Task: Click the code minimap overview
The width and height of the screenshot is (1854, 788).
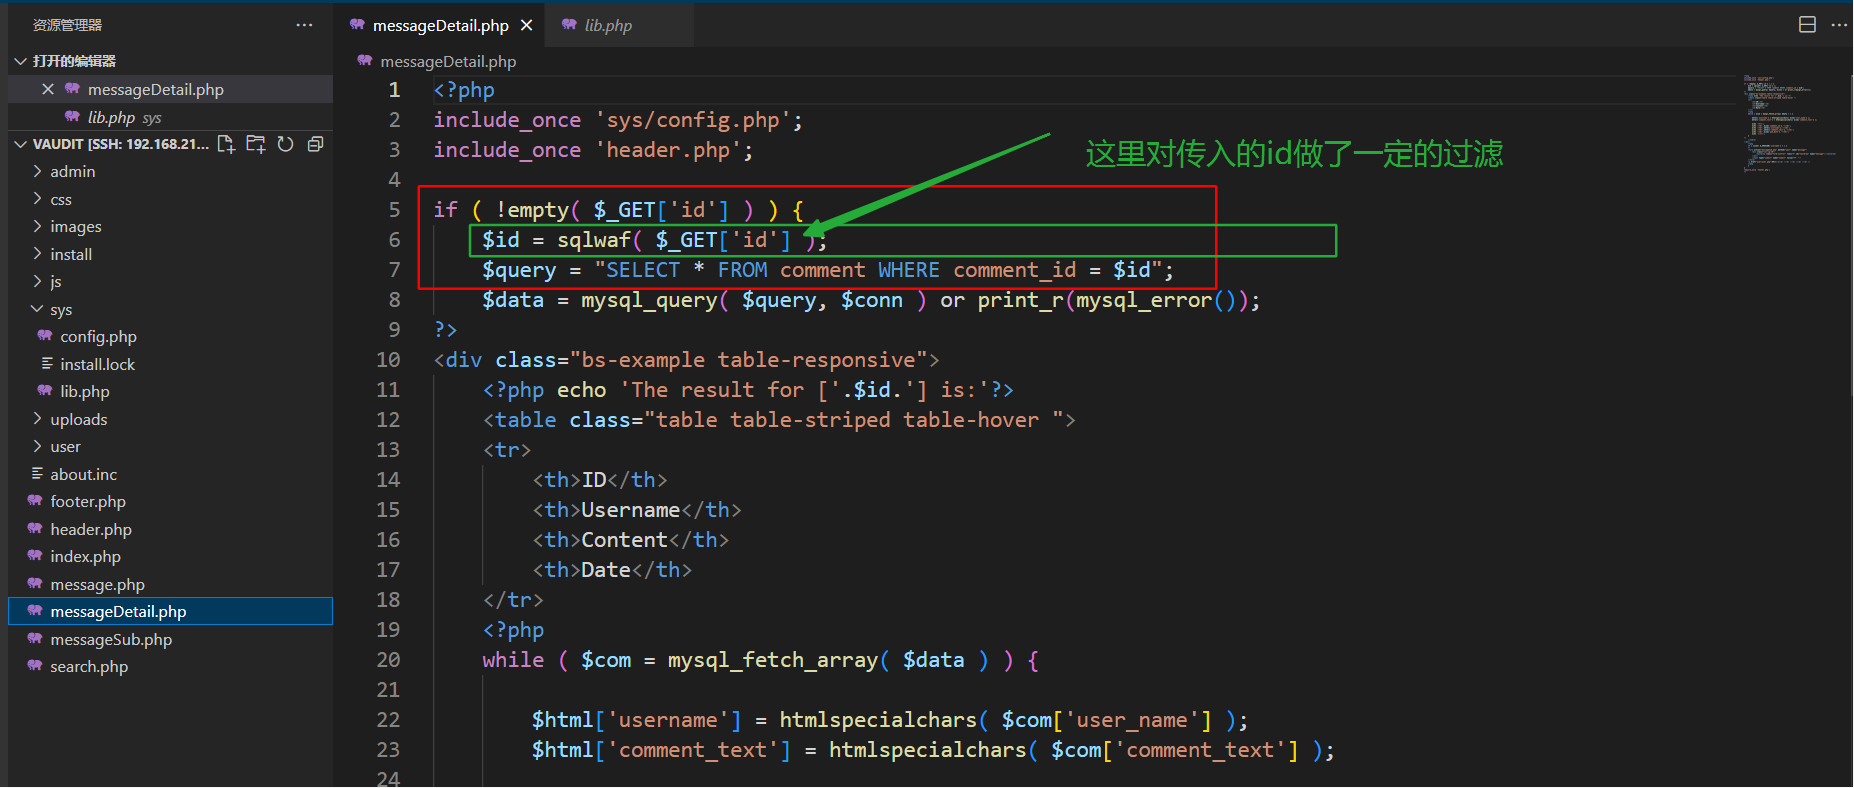Action: [1790, 122]
